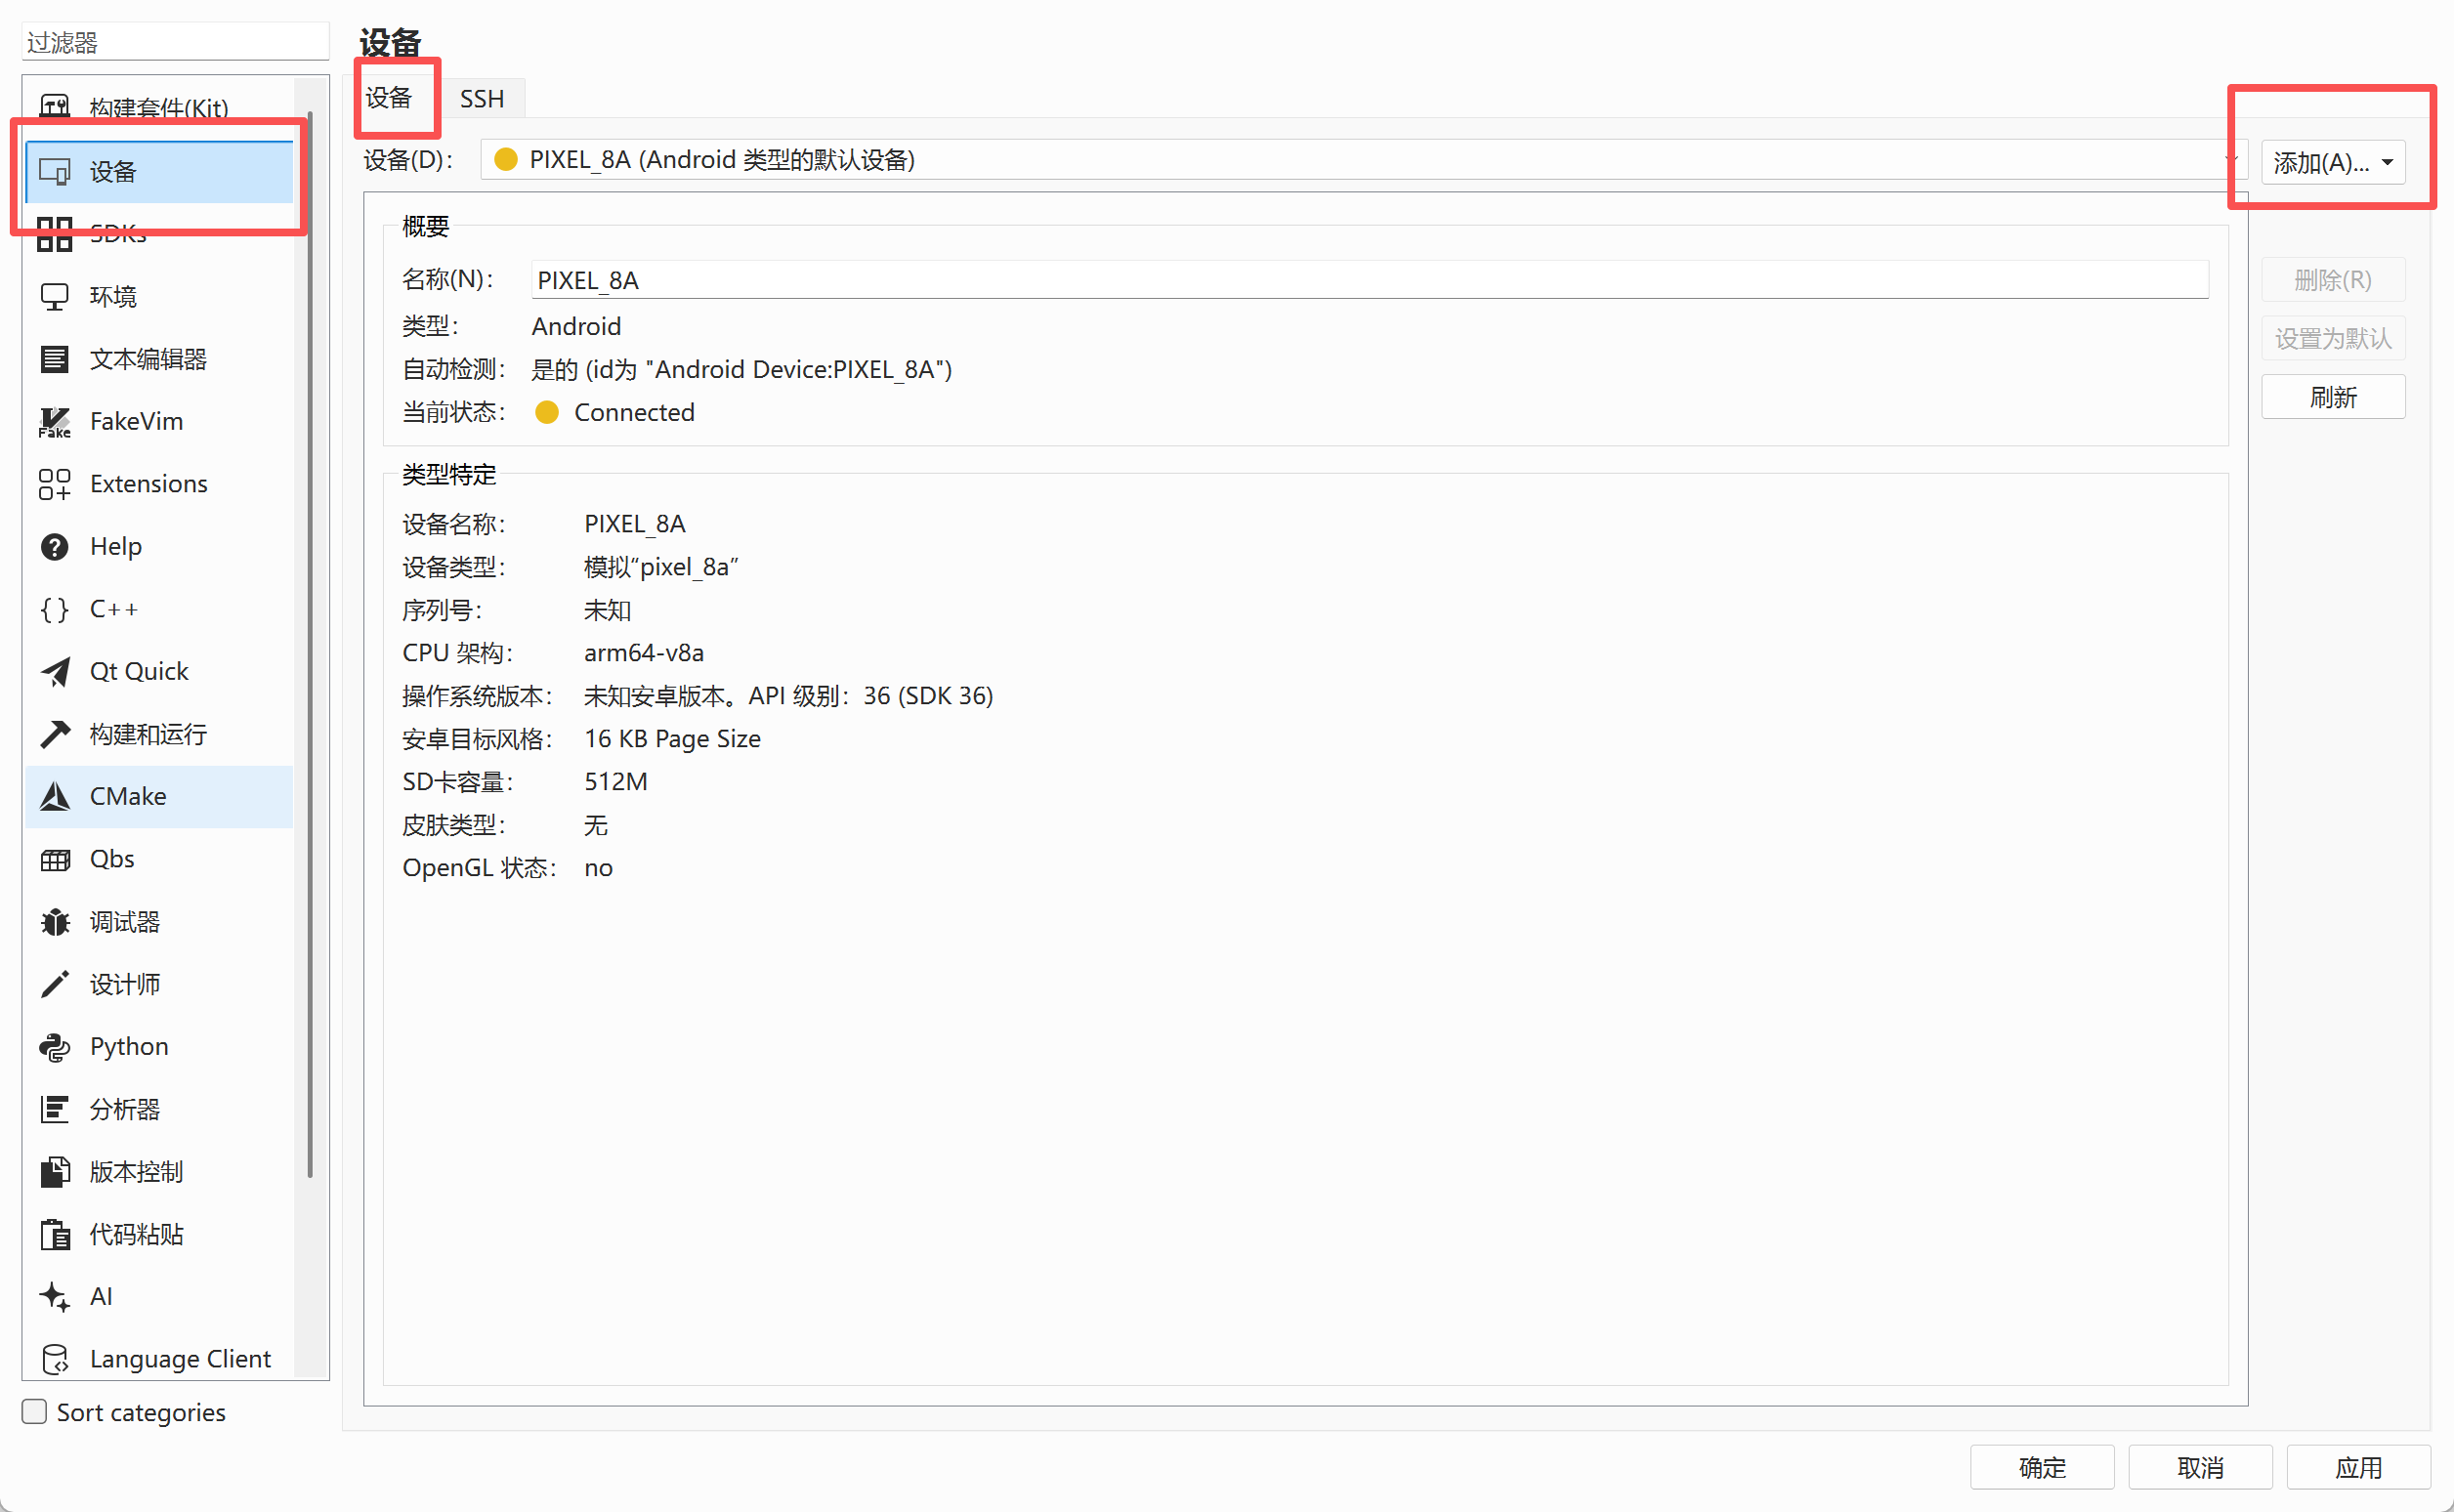Open the FakeVim settings category icon
Screen dimensions: 2454x1512
[x=54, y=422]
